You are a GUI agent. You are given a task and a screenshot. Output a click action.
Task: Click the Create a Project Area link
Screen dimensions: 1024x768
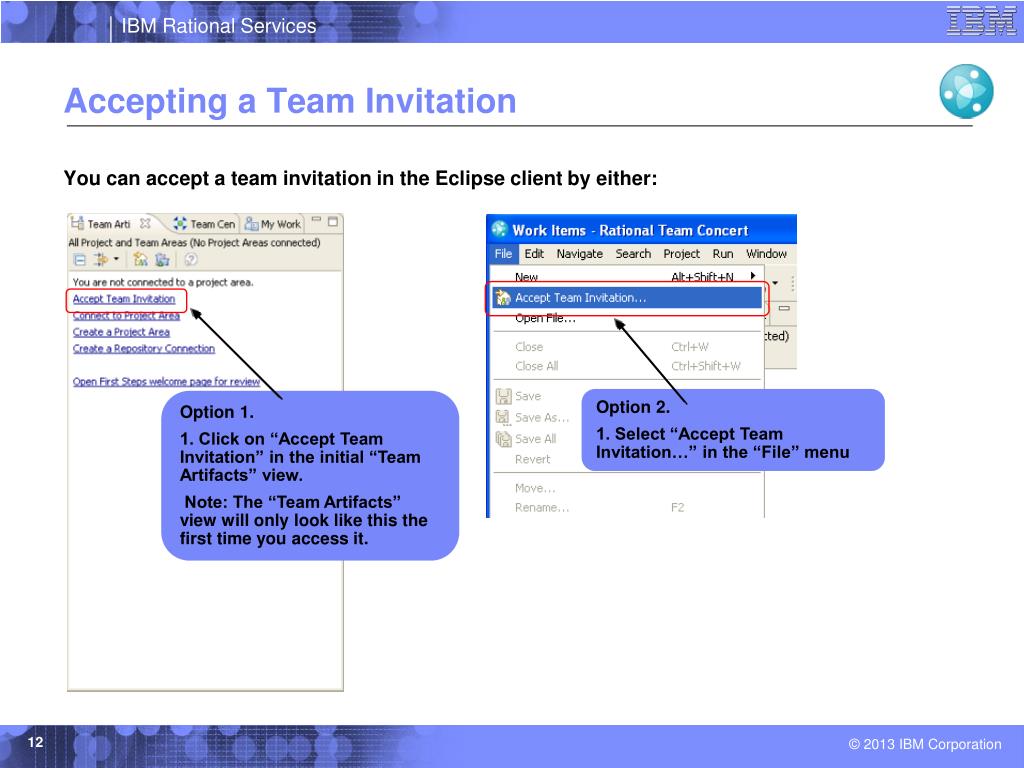(121, 332)
